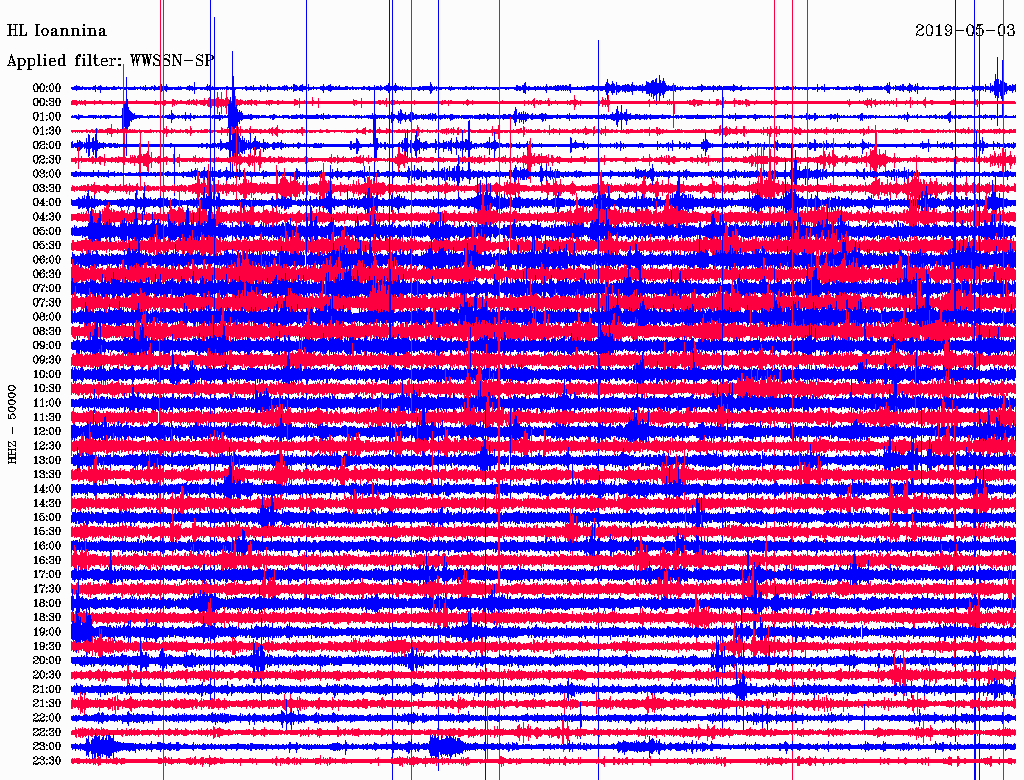Select the 10:30 time label
The height and width of the screenshot is (780, 1024).
click(x=47, y=389)
